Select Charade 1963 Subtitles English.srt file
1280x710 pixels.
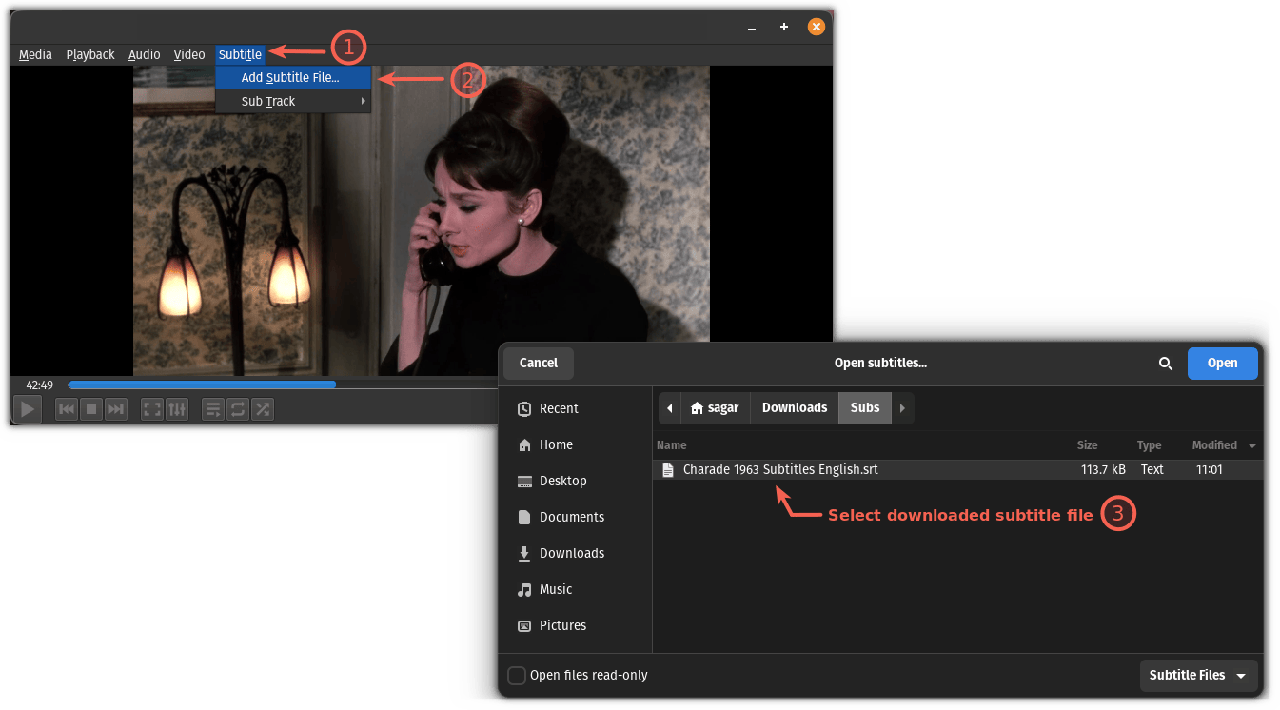click(x=780, y=469)
